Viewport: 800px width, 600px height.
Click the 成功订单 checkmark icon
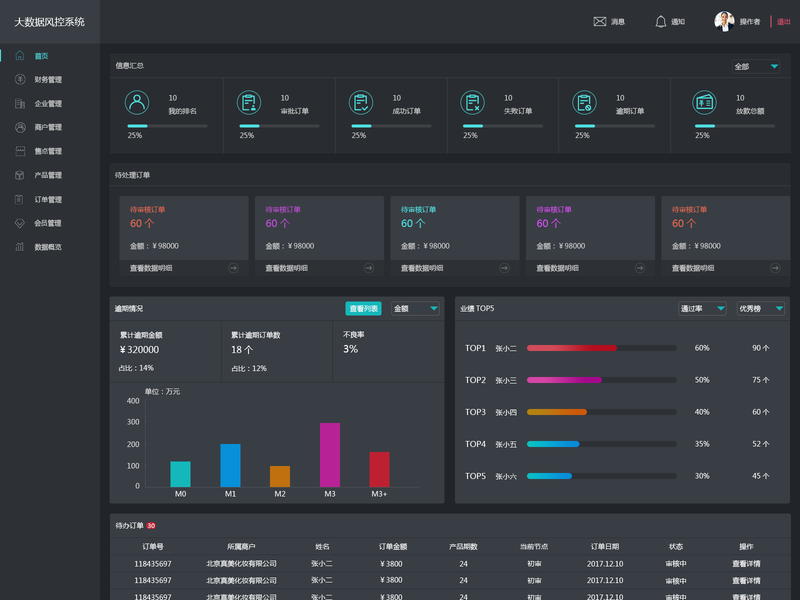pos(361,103)
